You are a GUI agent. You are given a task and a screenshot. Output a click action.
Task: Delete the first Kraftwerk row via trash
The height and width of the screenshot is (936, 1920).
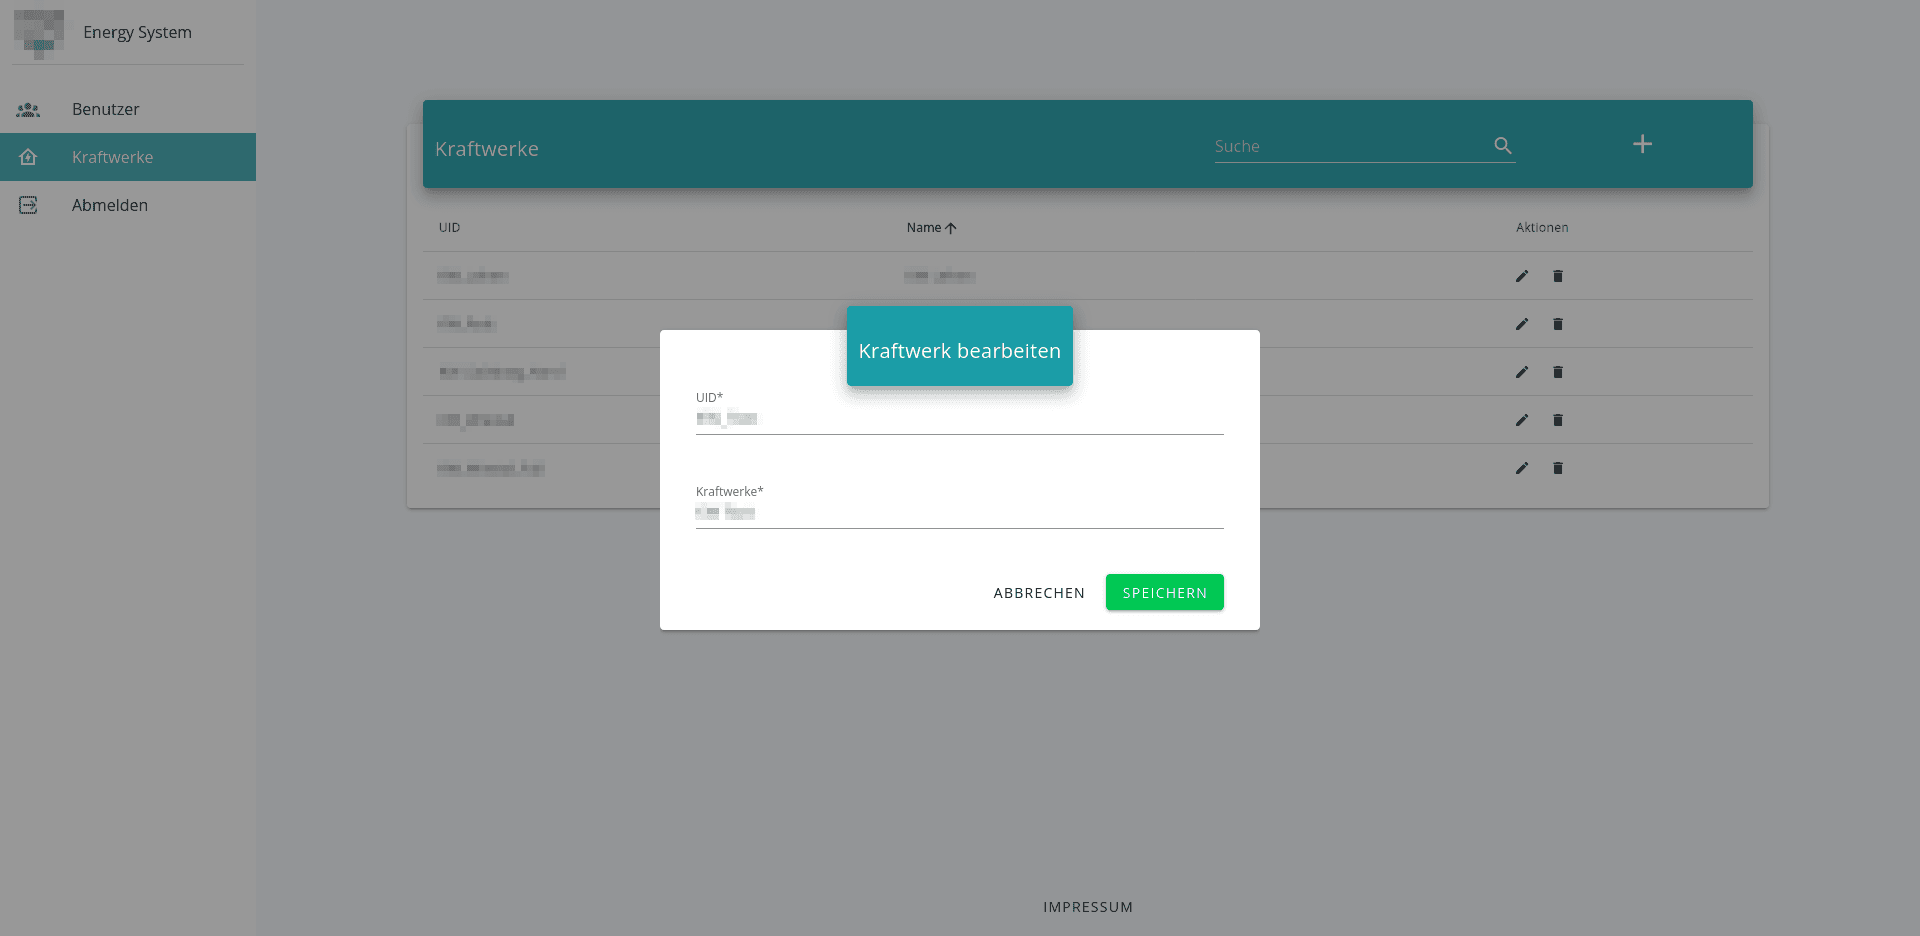(1557, 276)
